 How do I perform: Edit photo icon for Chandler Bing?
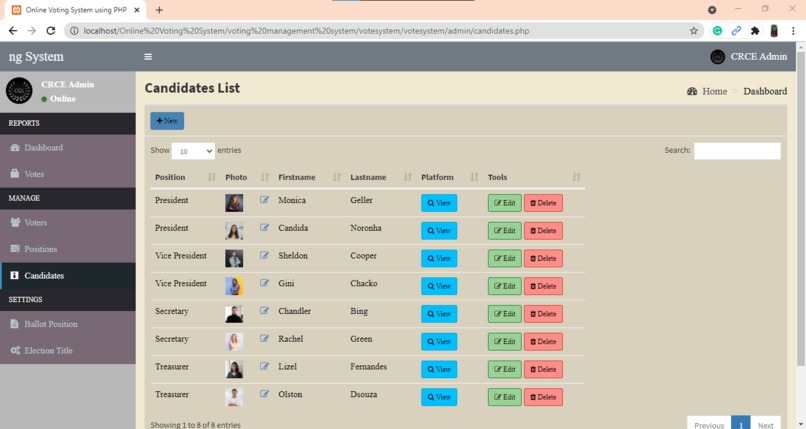click(264, 311)
